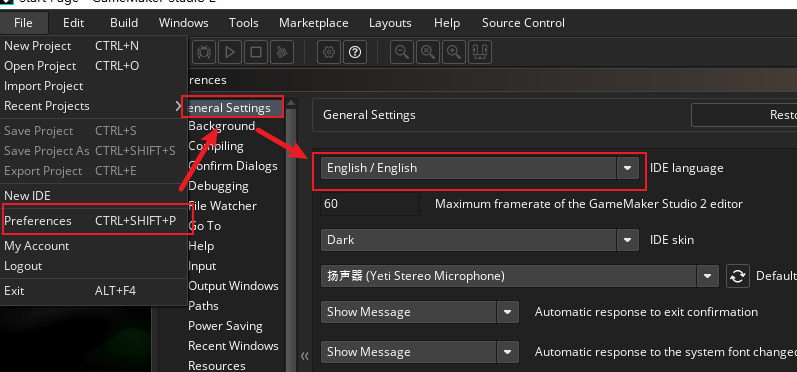Expand the IDE skin dropdown arrow
The width and height of the screenshot is (797, 372).
[x=628, y=240]
